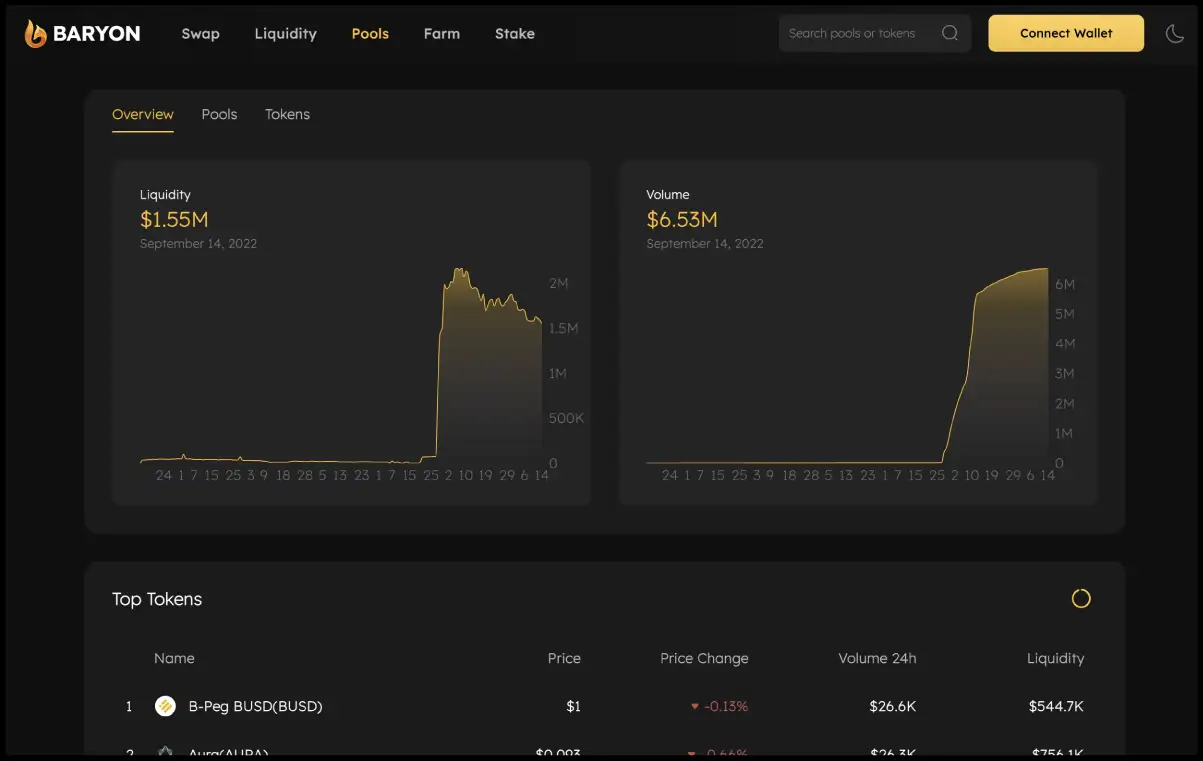1203x761 pixels.
Task: Sort tokens by Volume 24h column
Action: [876, 658]
